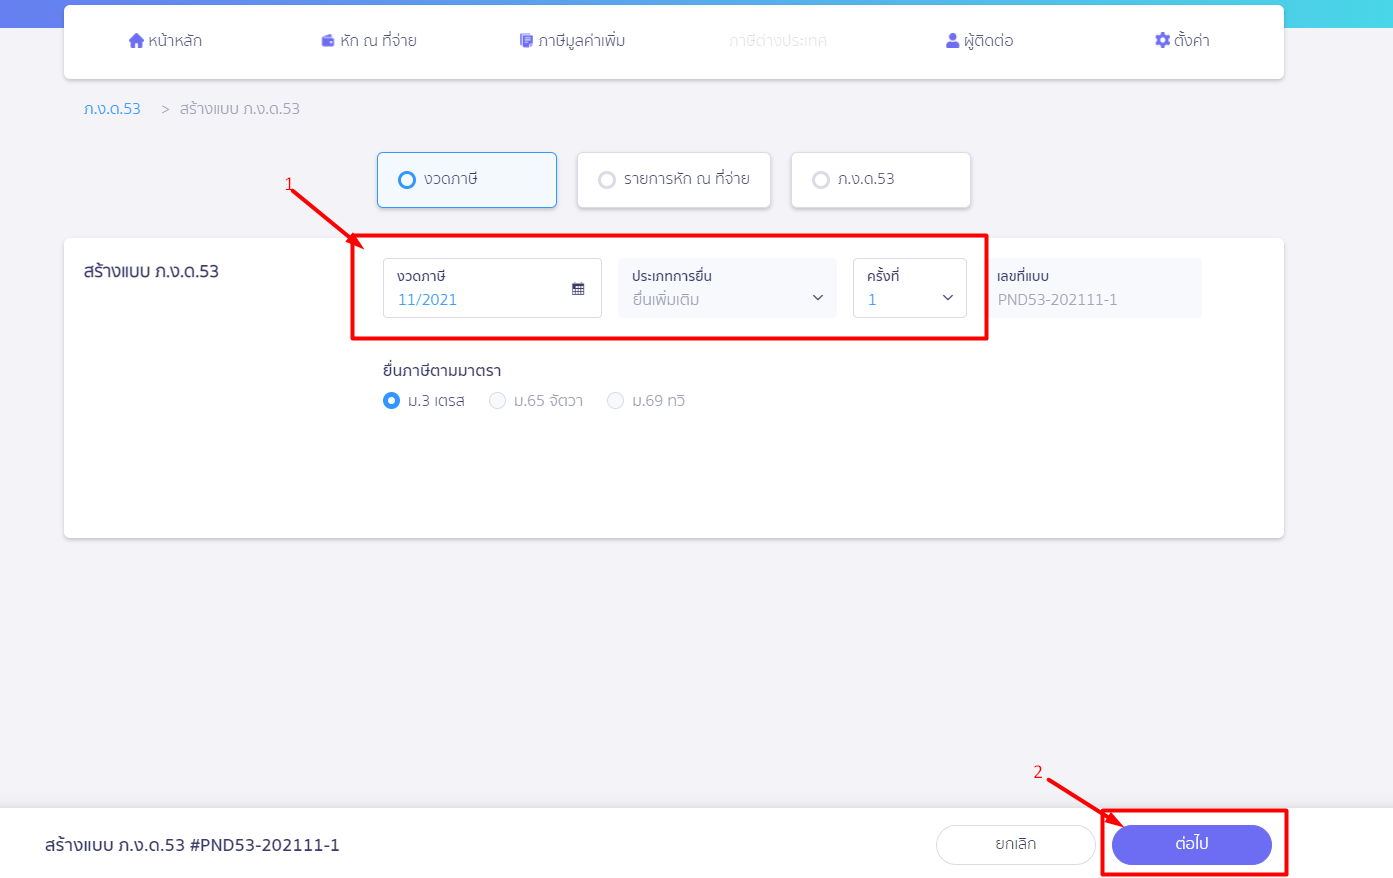Select the ภ.ง.ด.53 step option
Image resolution: width=1393 pixels, height=878 pixels.
pos(820,180)
